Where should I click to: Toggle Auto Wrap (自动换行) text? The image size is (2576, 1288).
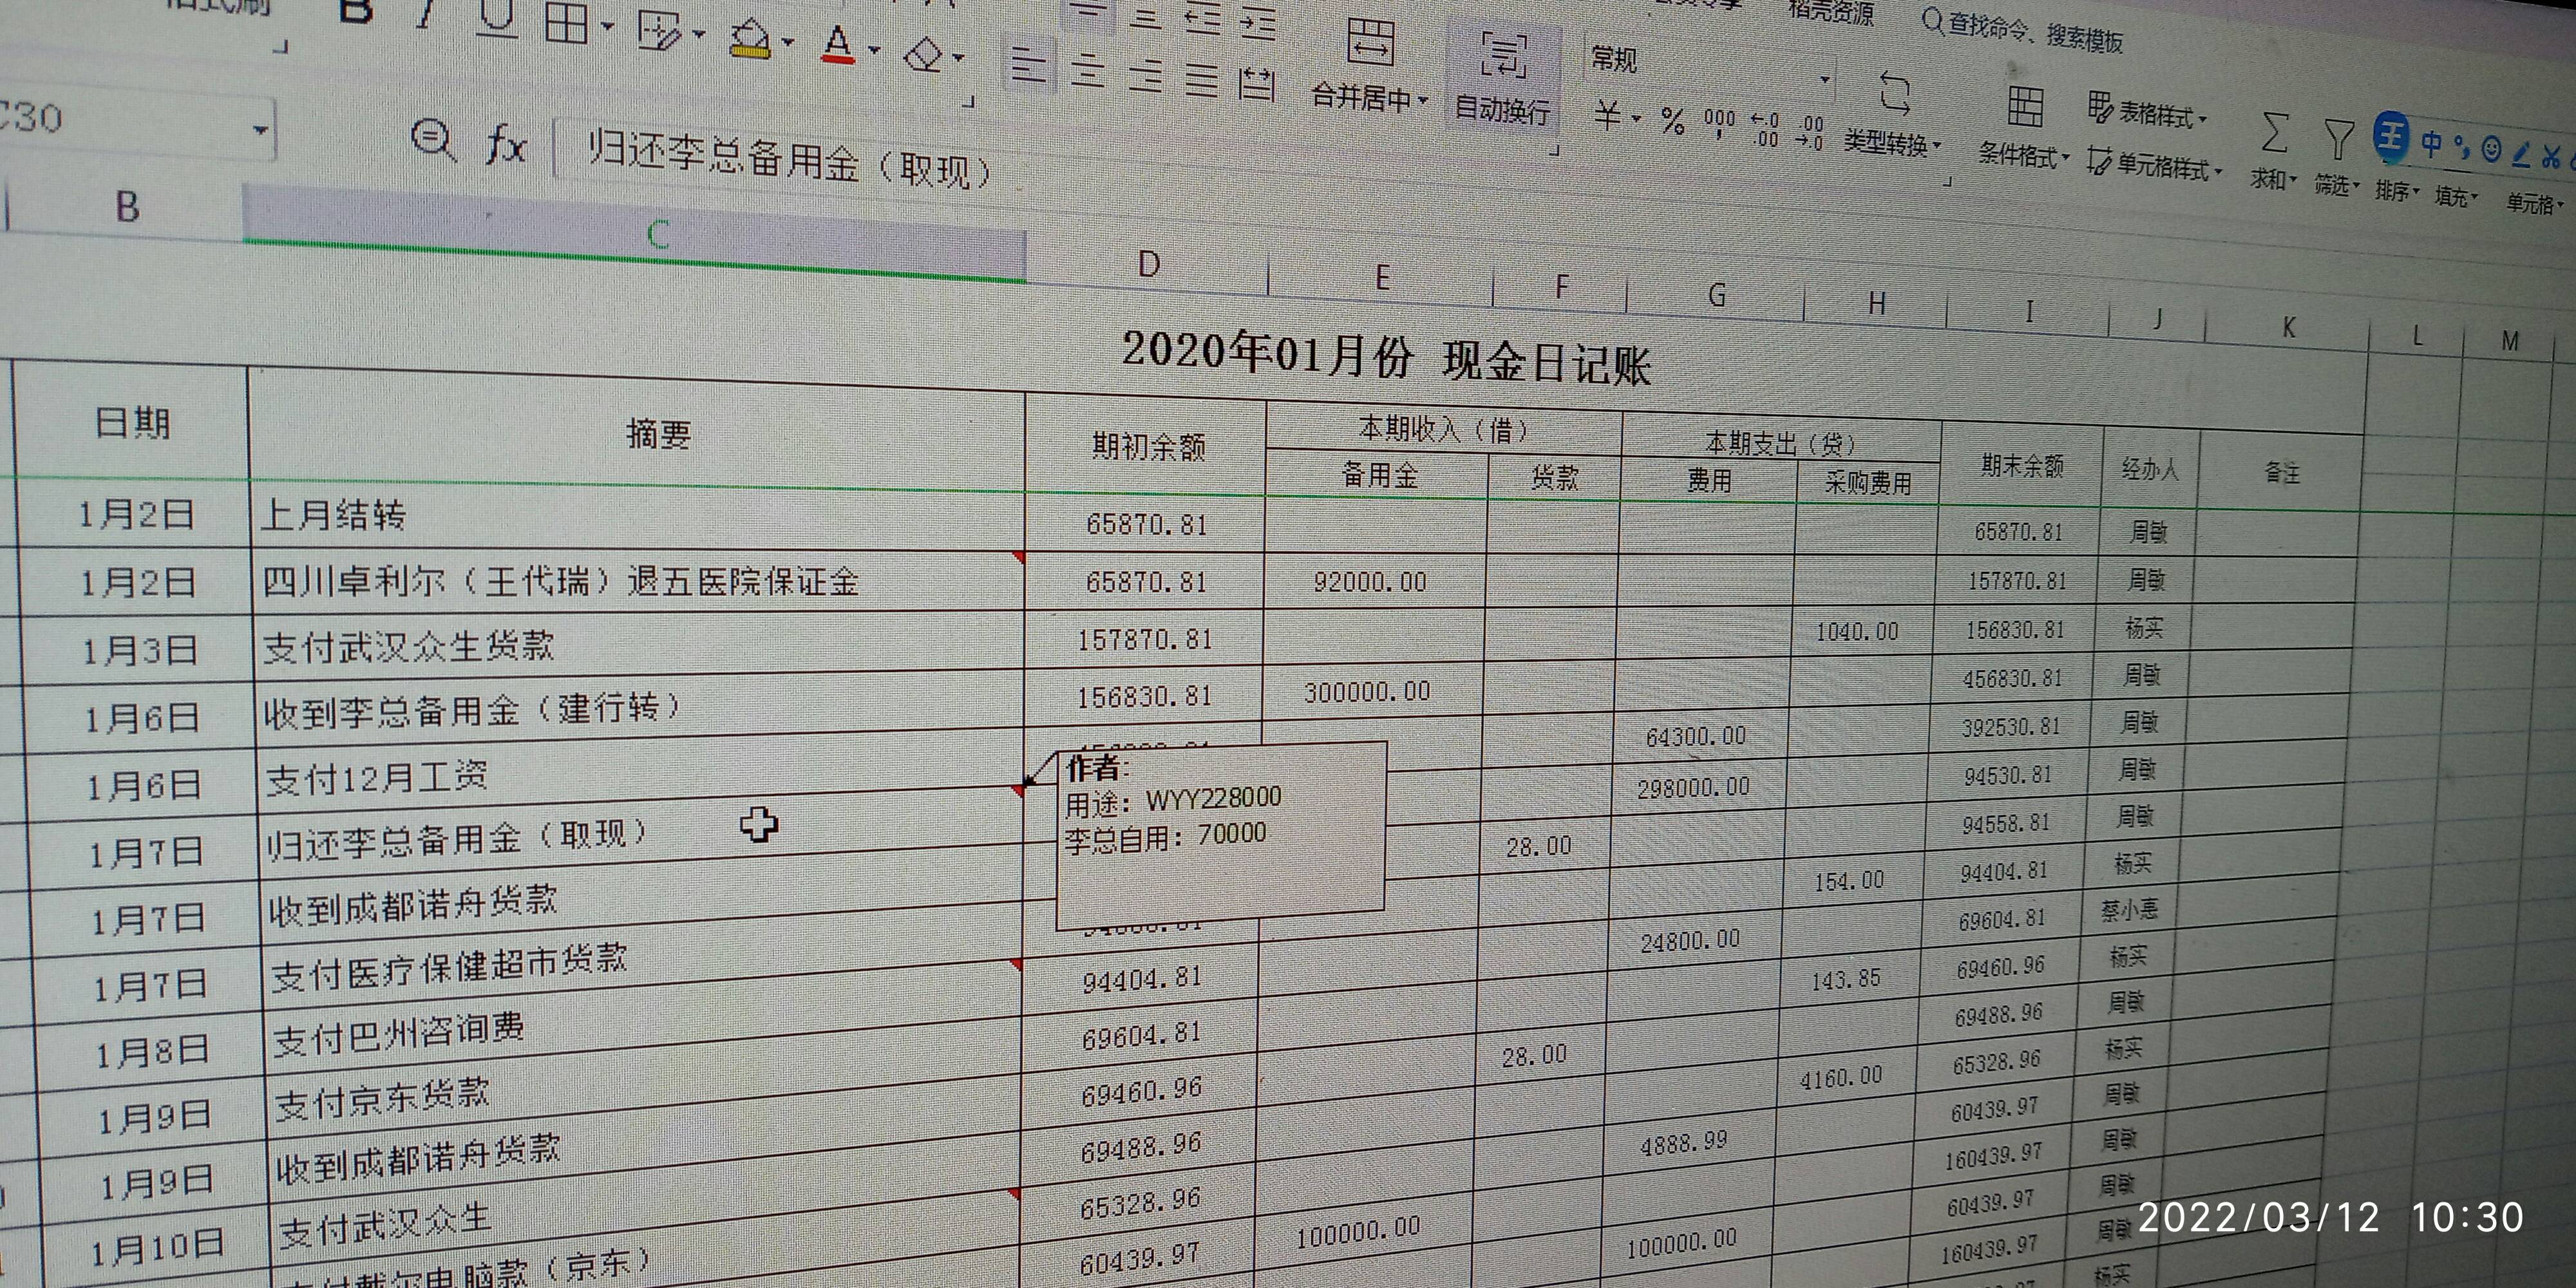1503,58
